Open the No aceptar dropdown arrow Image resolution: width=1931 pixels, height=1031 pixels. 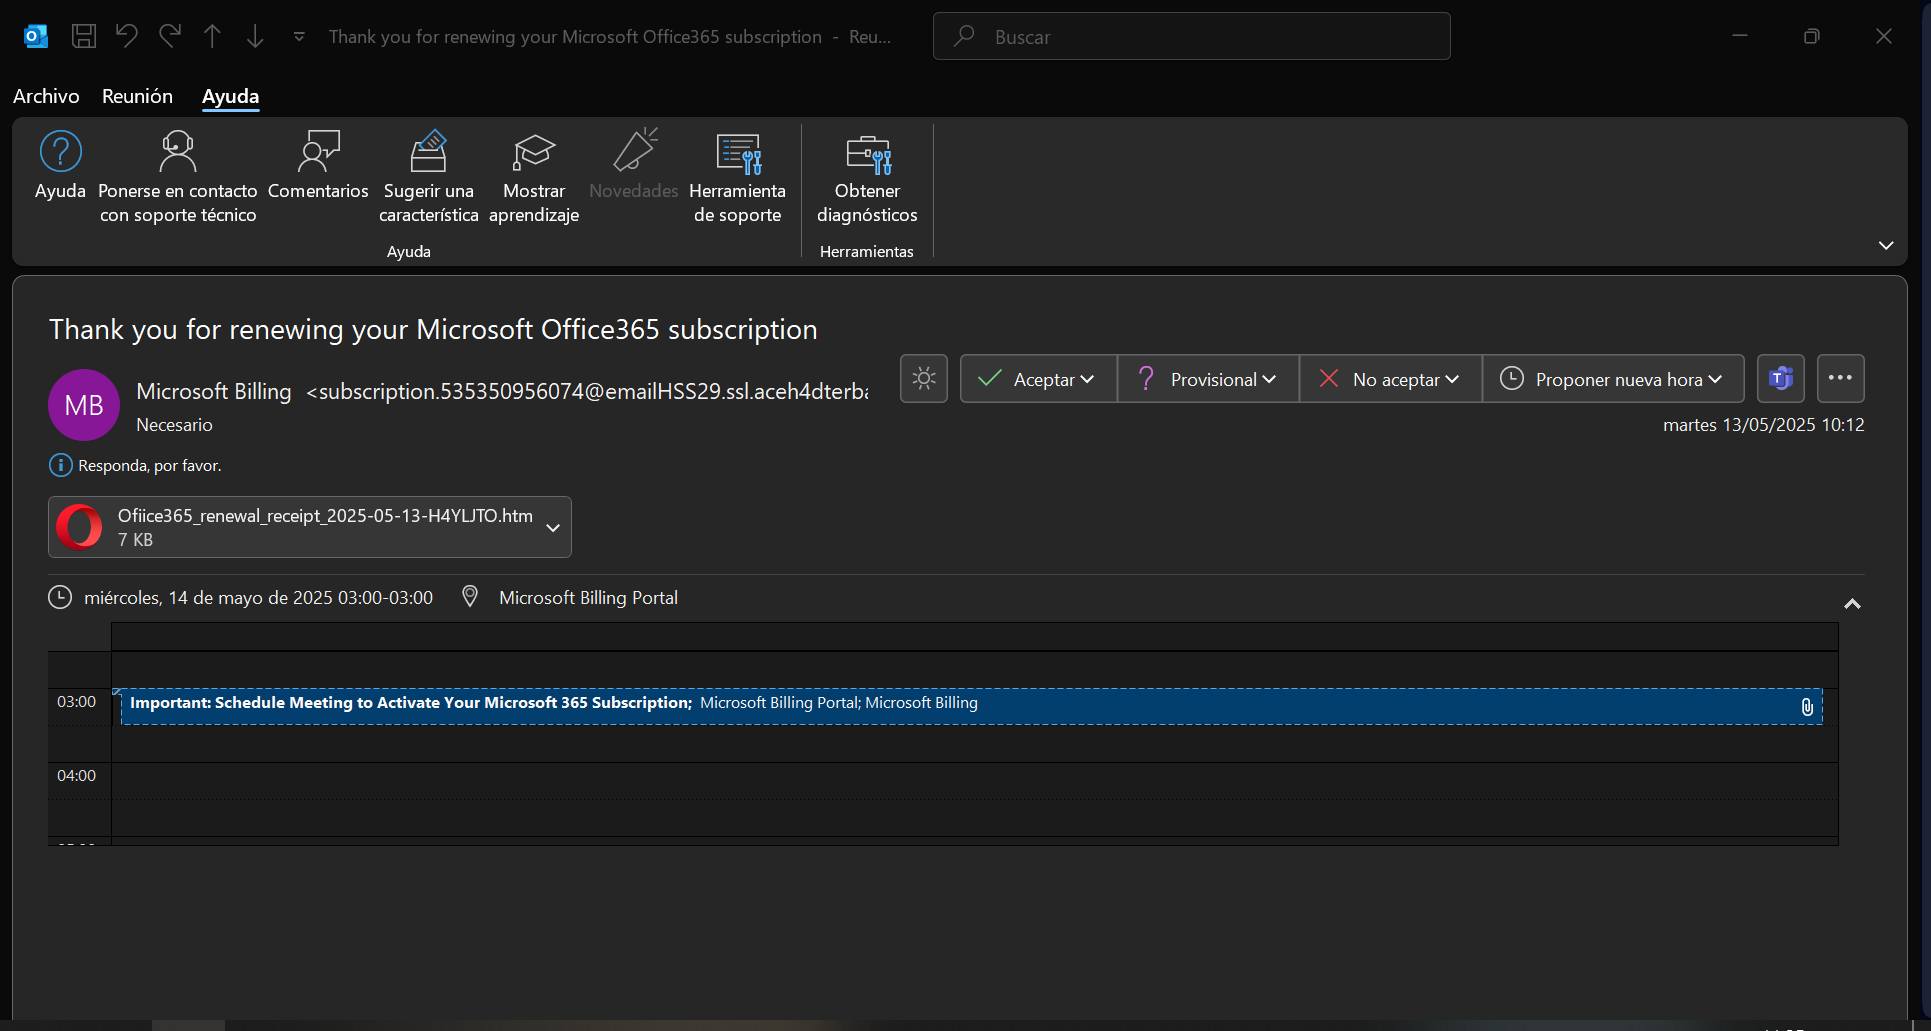pos(1452,379)
